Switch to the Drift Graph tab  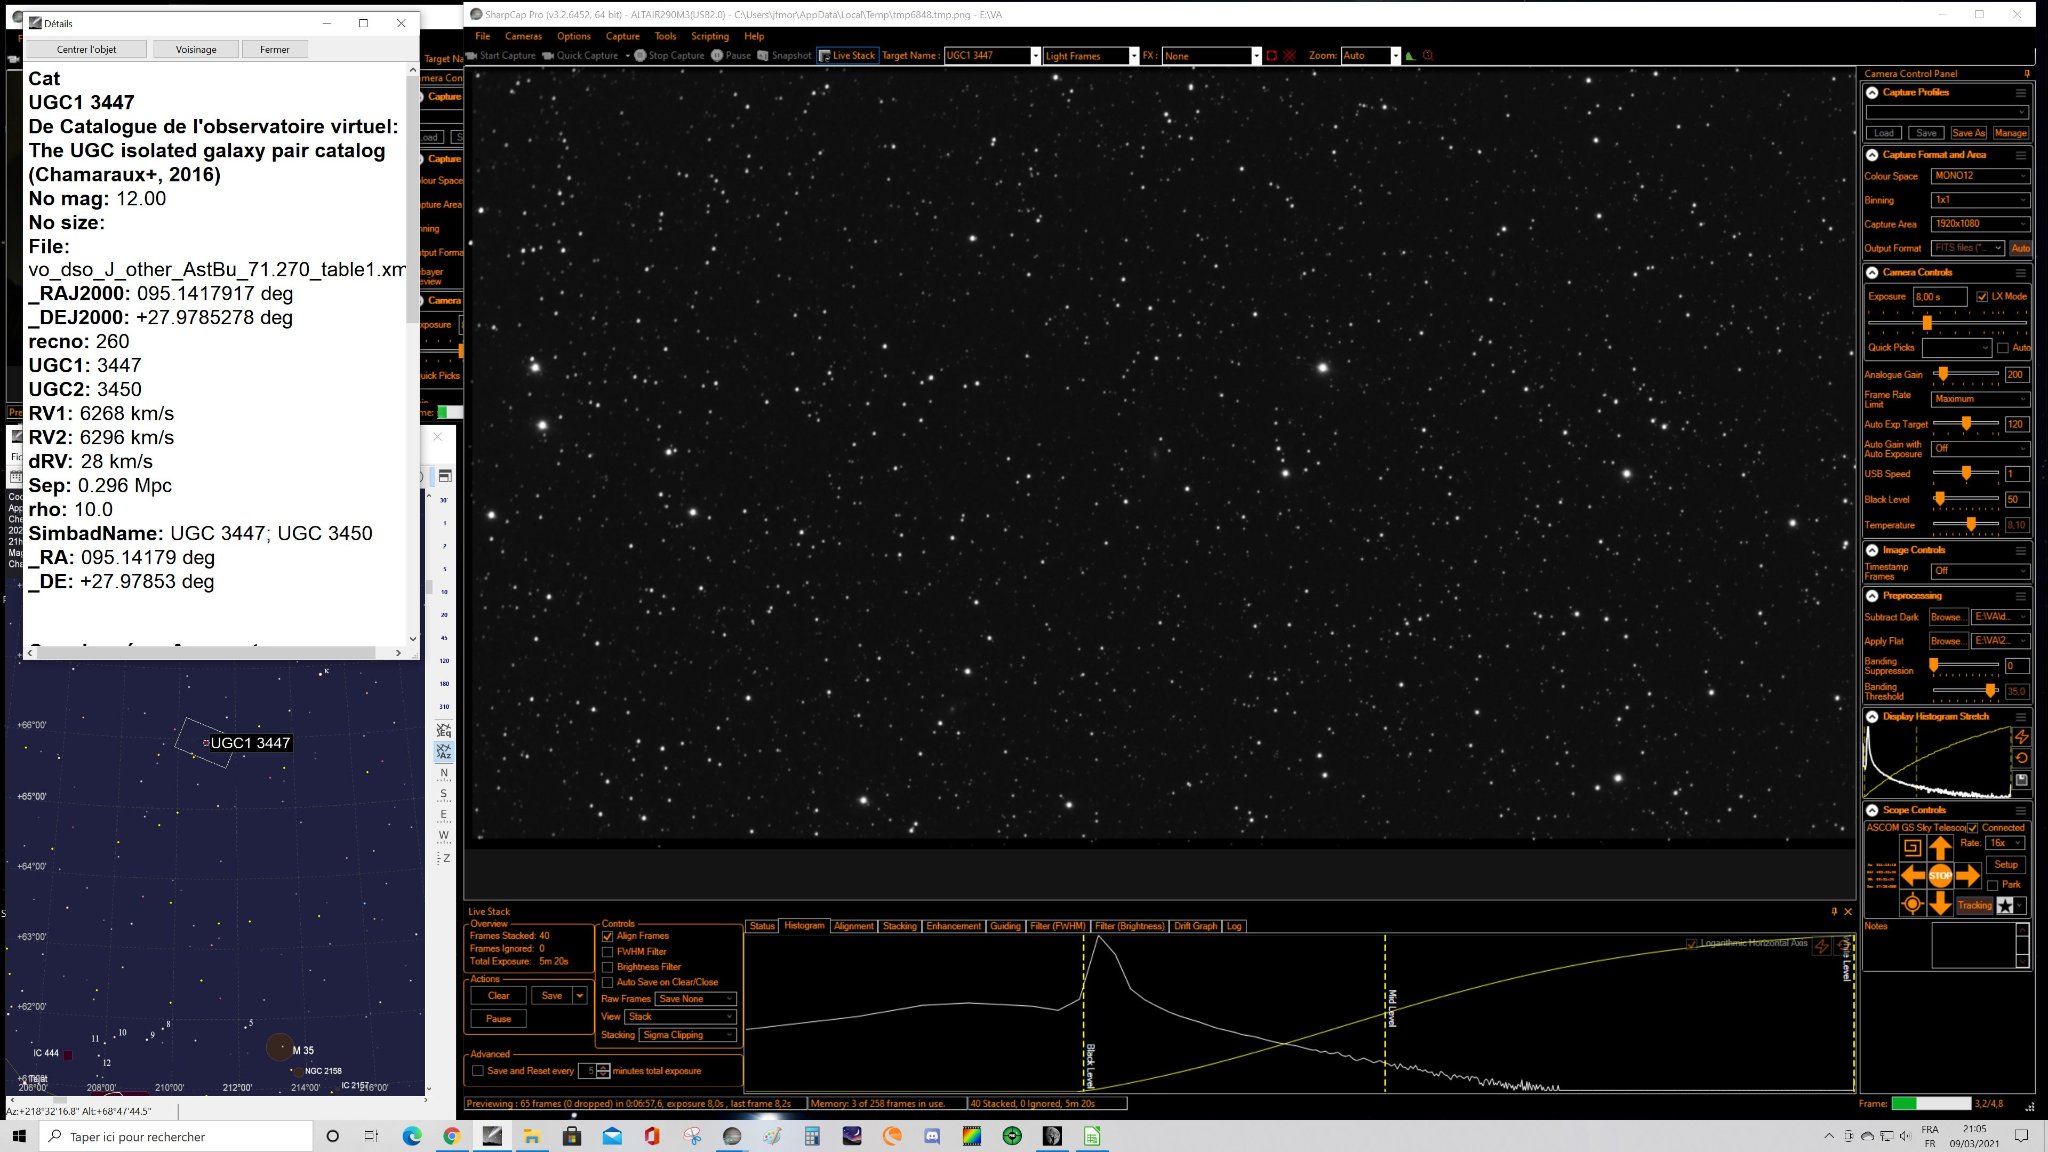pyautogui.click(x=1195, y=926)
